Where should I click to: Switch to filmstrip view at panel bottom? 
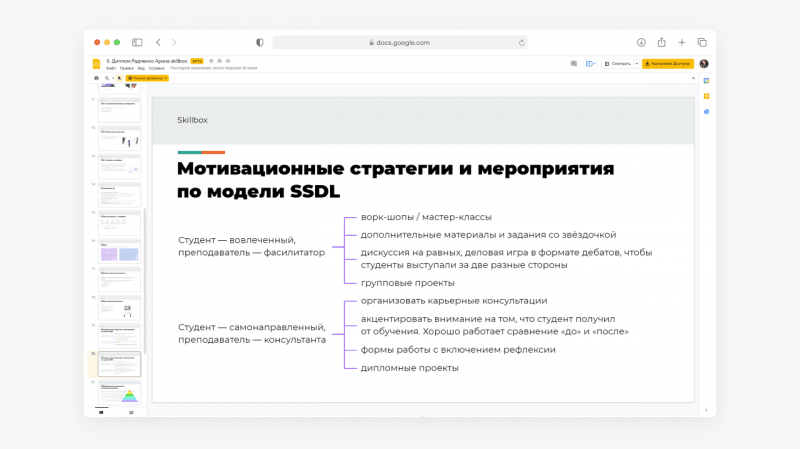pos(101,412)
